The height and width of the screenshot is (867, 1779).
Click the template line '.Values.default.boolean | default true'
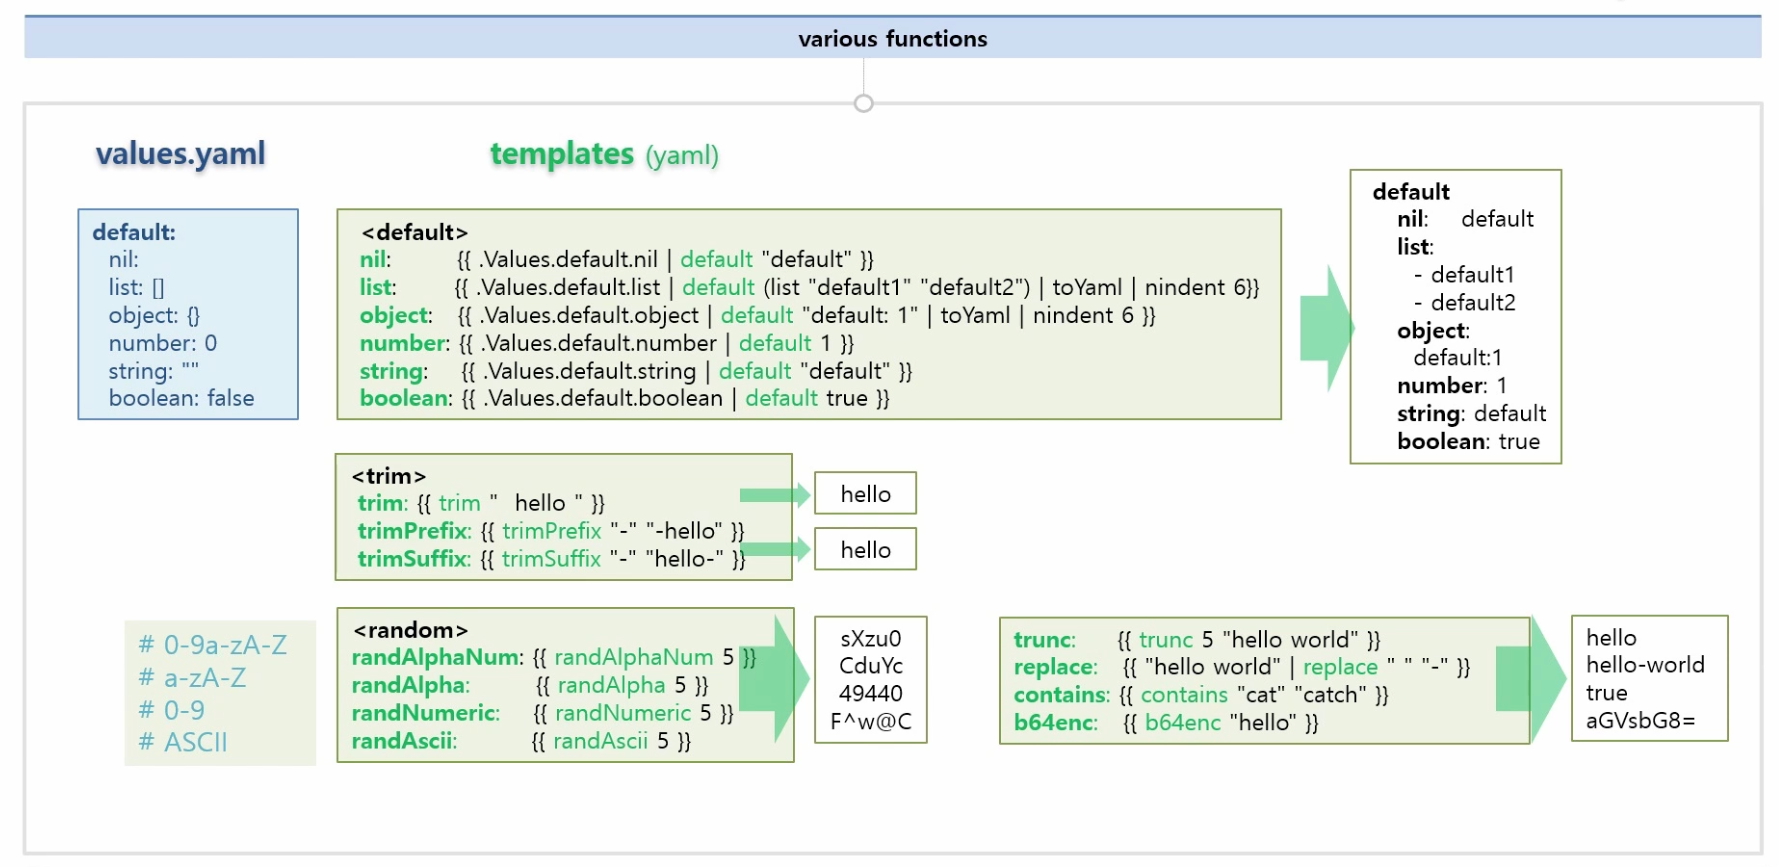(x=624, y=398)
